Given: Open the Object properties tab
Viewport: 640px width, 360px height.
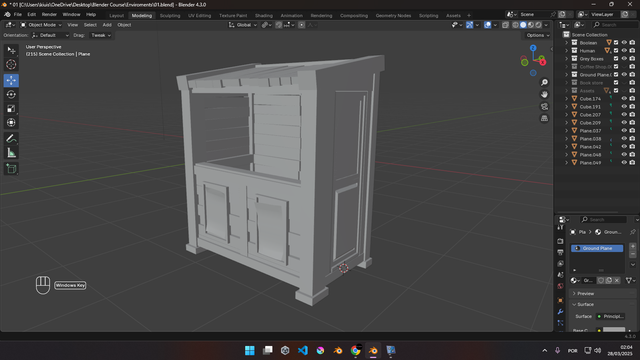Looking at the screenshot, I should pyautogui.click(x=560, y=300).
